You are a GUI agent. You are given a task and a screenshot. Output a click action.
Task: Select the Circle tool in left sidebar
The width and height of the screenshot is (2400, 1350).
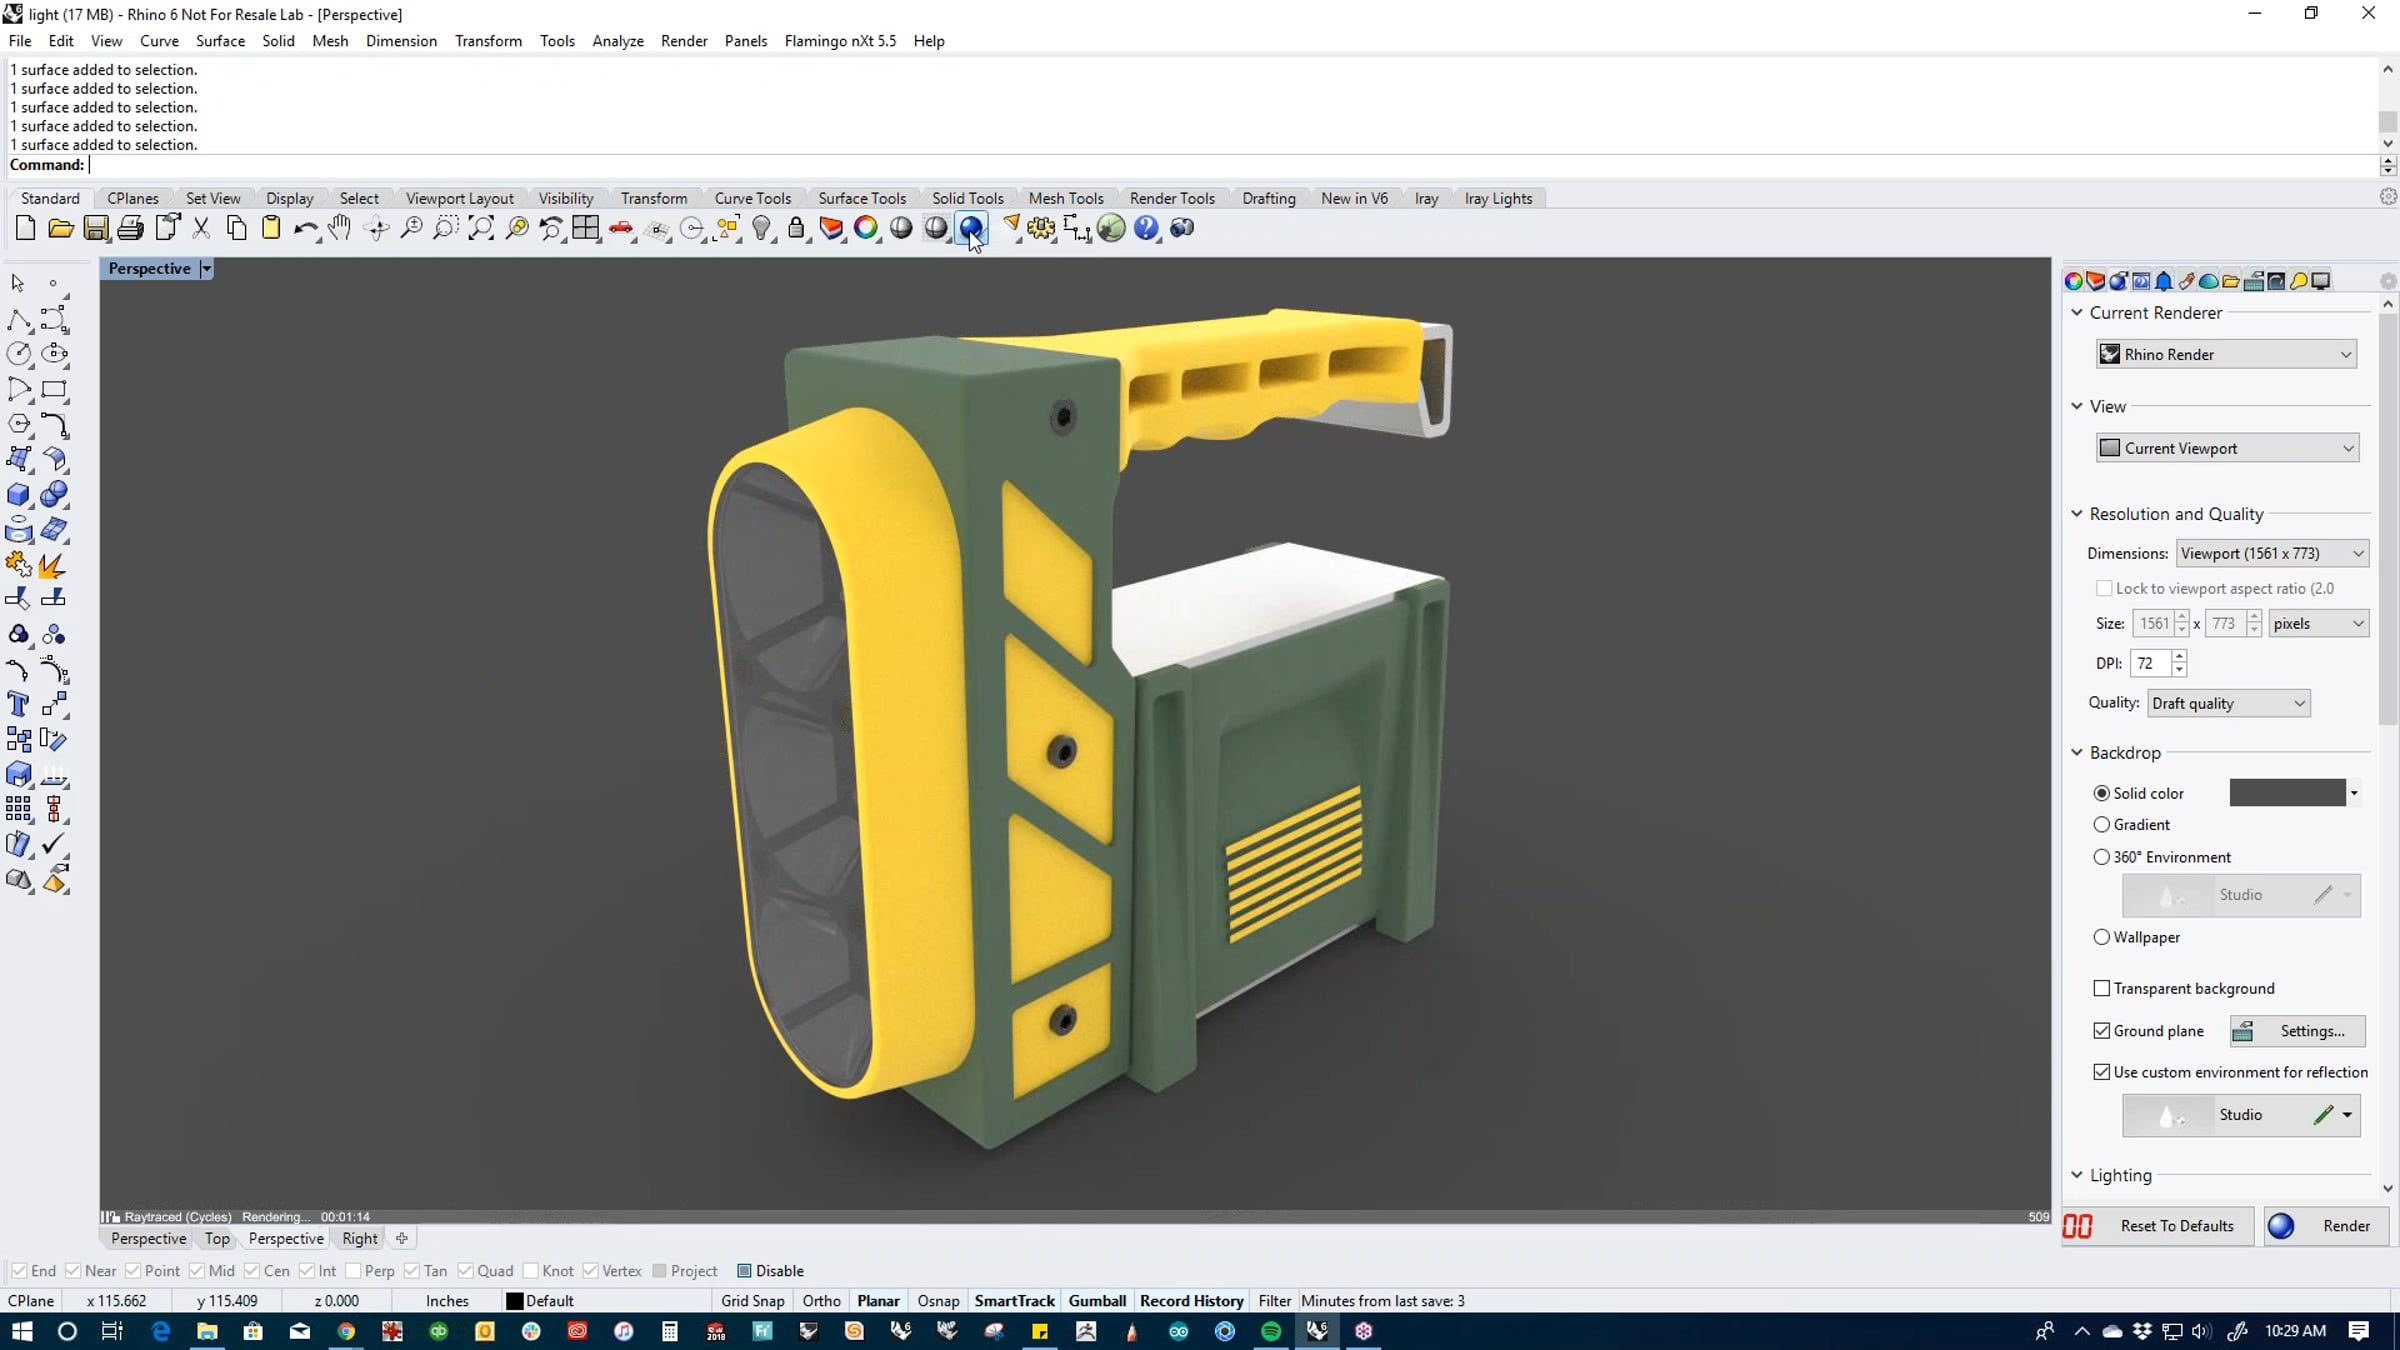pyautogui.click(x=18, y=353)
